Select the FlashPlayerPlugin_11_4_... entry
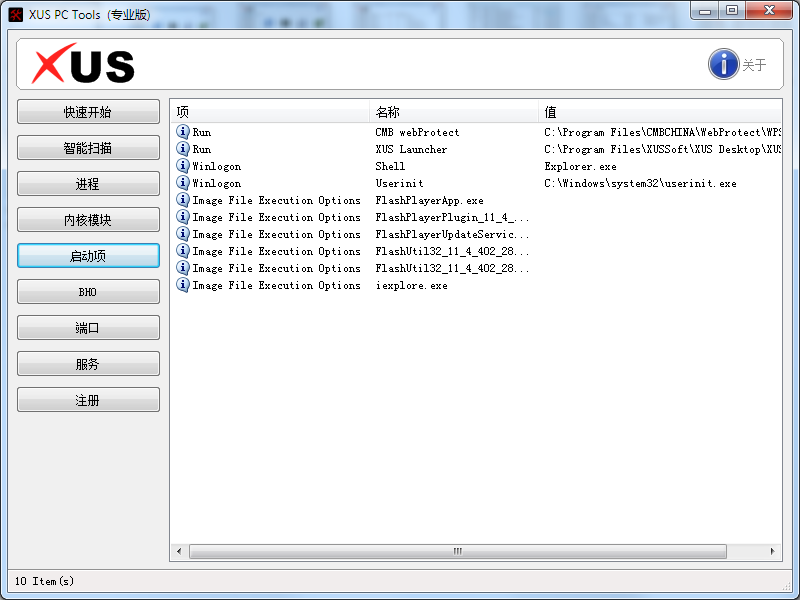 (452, 217)
